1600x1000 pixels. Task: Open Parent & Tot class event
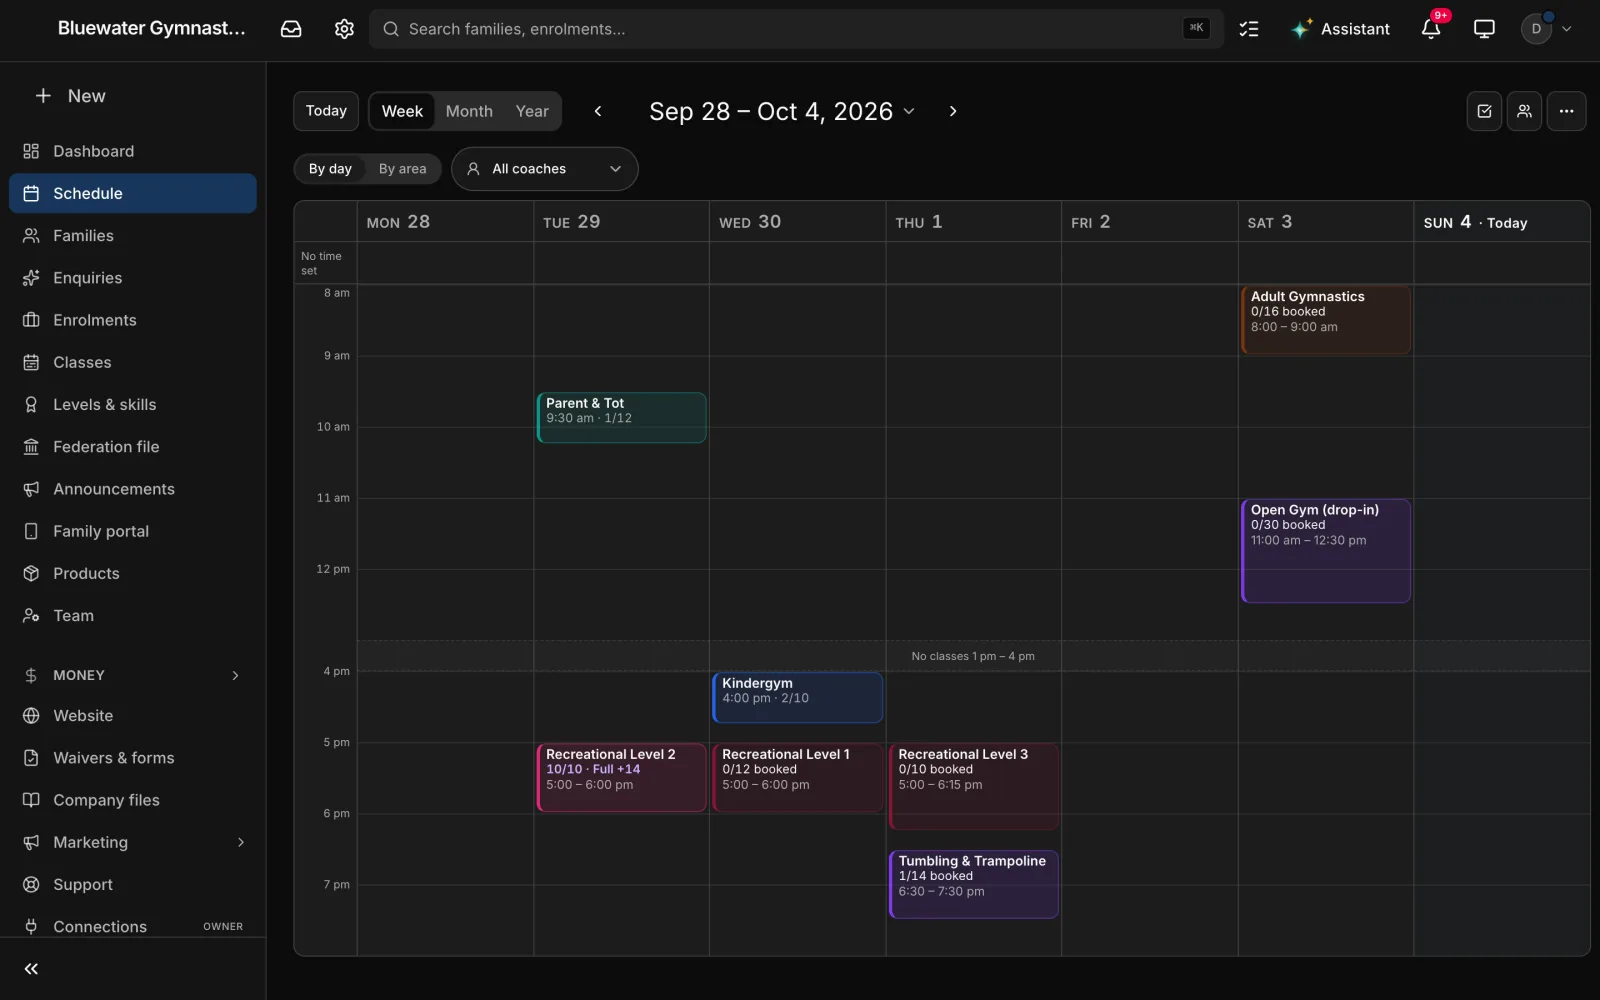622,418
